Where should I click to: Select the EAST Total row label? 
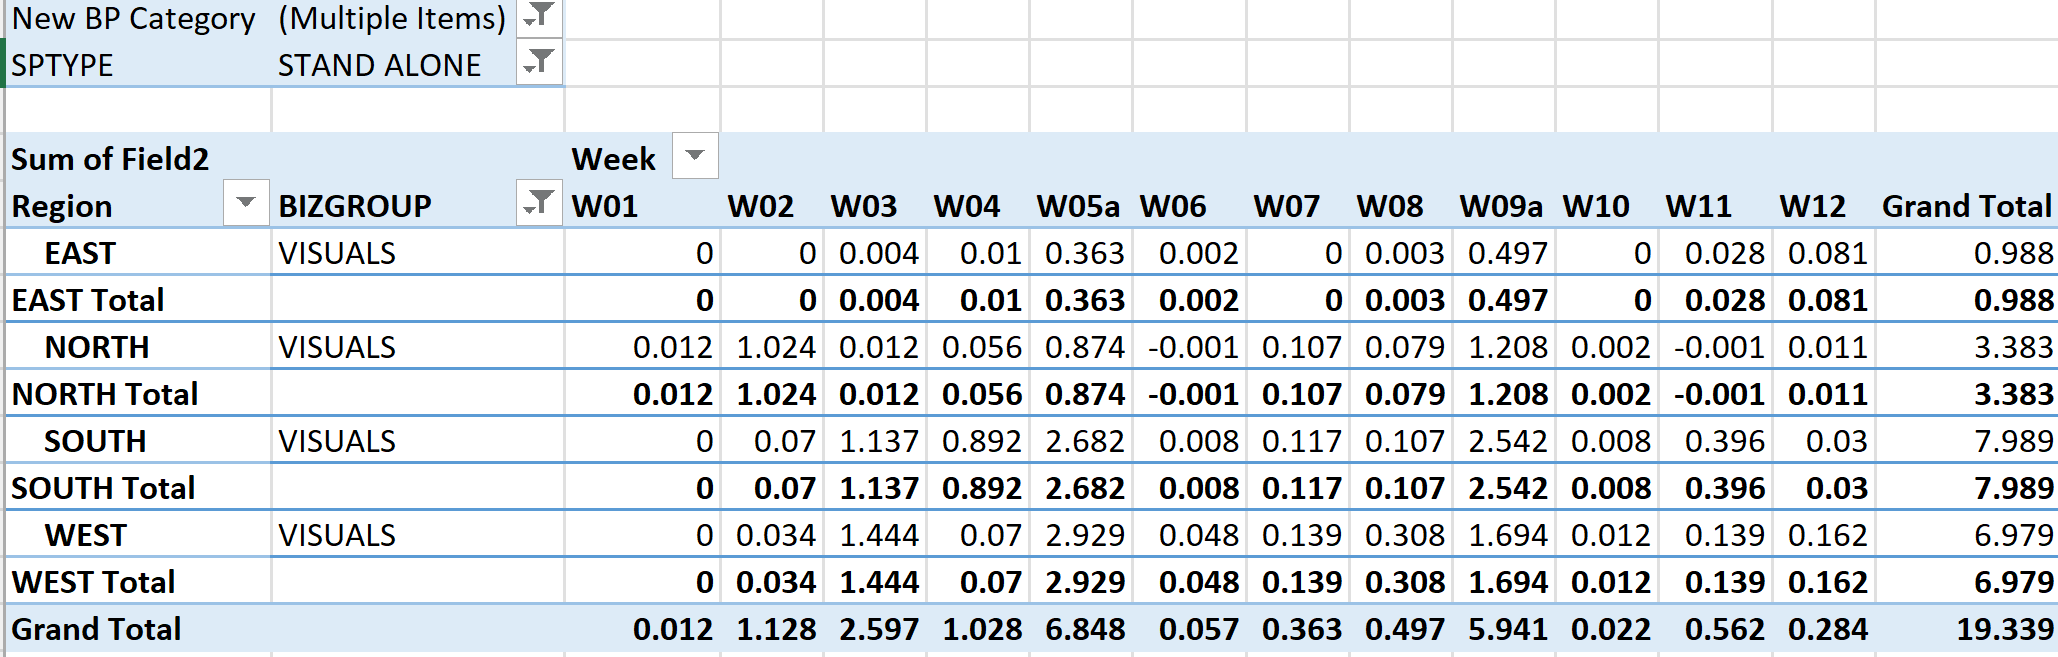(88, 300)
